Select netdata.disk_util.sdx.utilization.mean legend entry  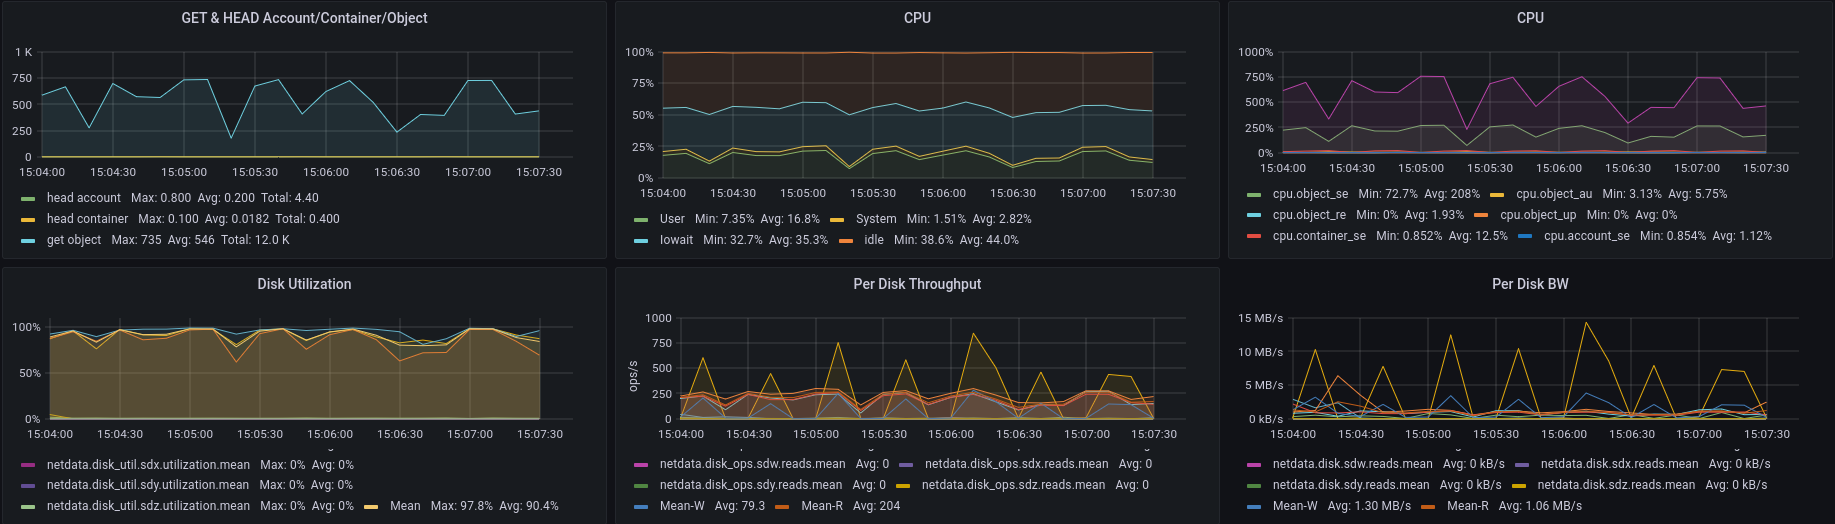coord(148,465)
